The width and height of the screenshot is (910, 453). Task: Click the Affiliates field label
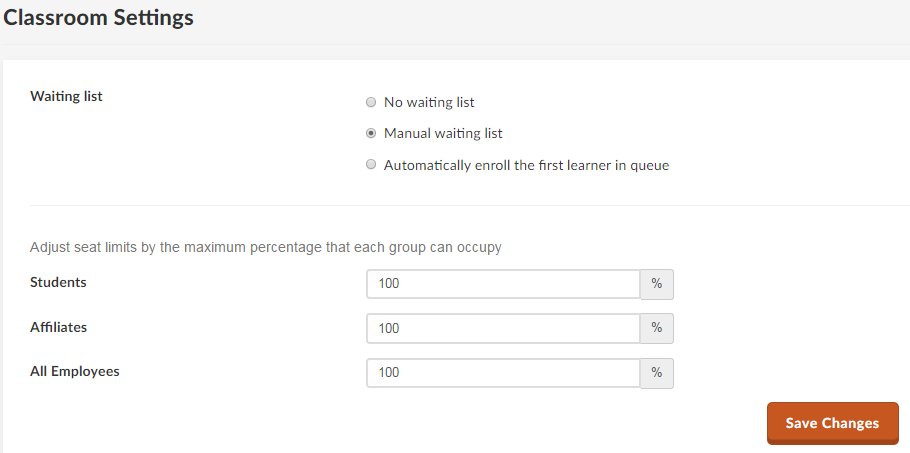click(59, 327)
